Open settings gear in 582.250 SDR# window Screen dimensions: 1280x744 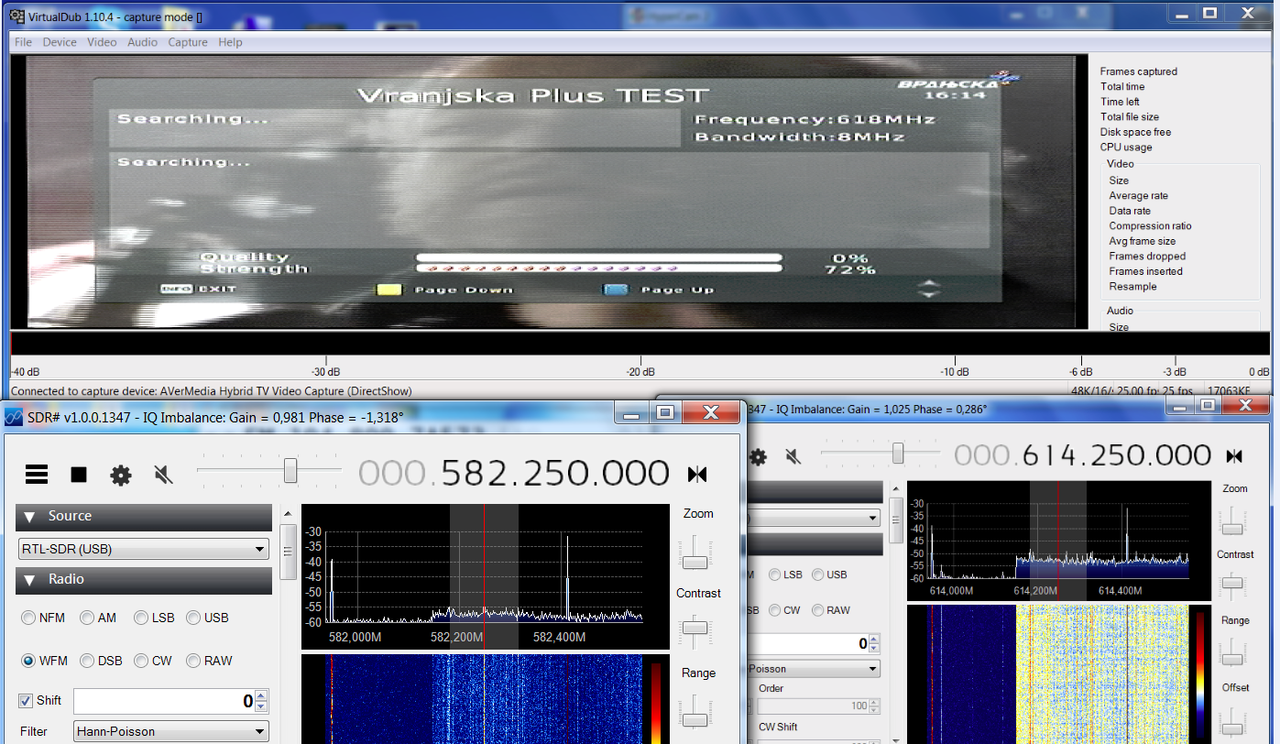pyautogui.click(x=121, y=475)
